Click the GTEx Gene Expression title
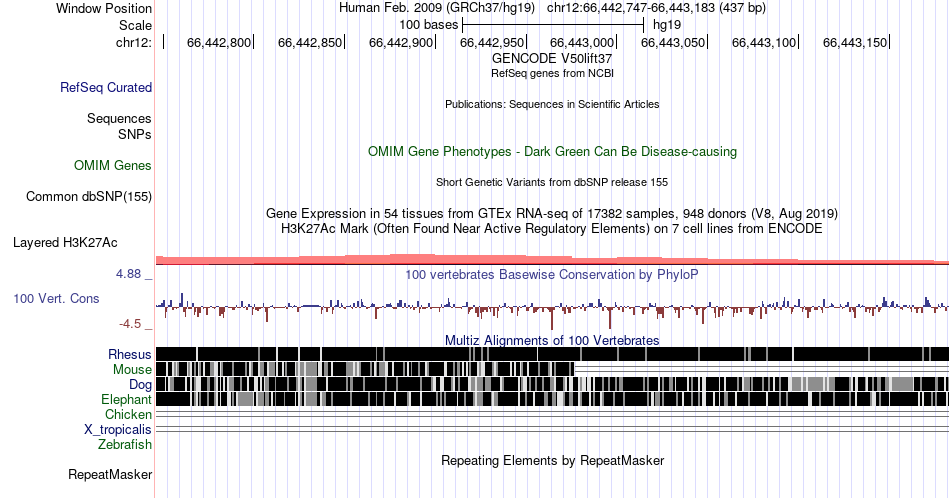Viewport: 950px width, 498px height. click(x=552, y=213)
